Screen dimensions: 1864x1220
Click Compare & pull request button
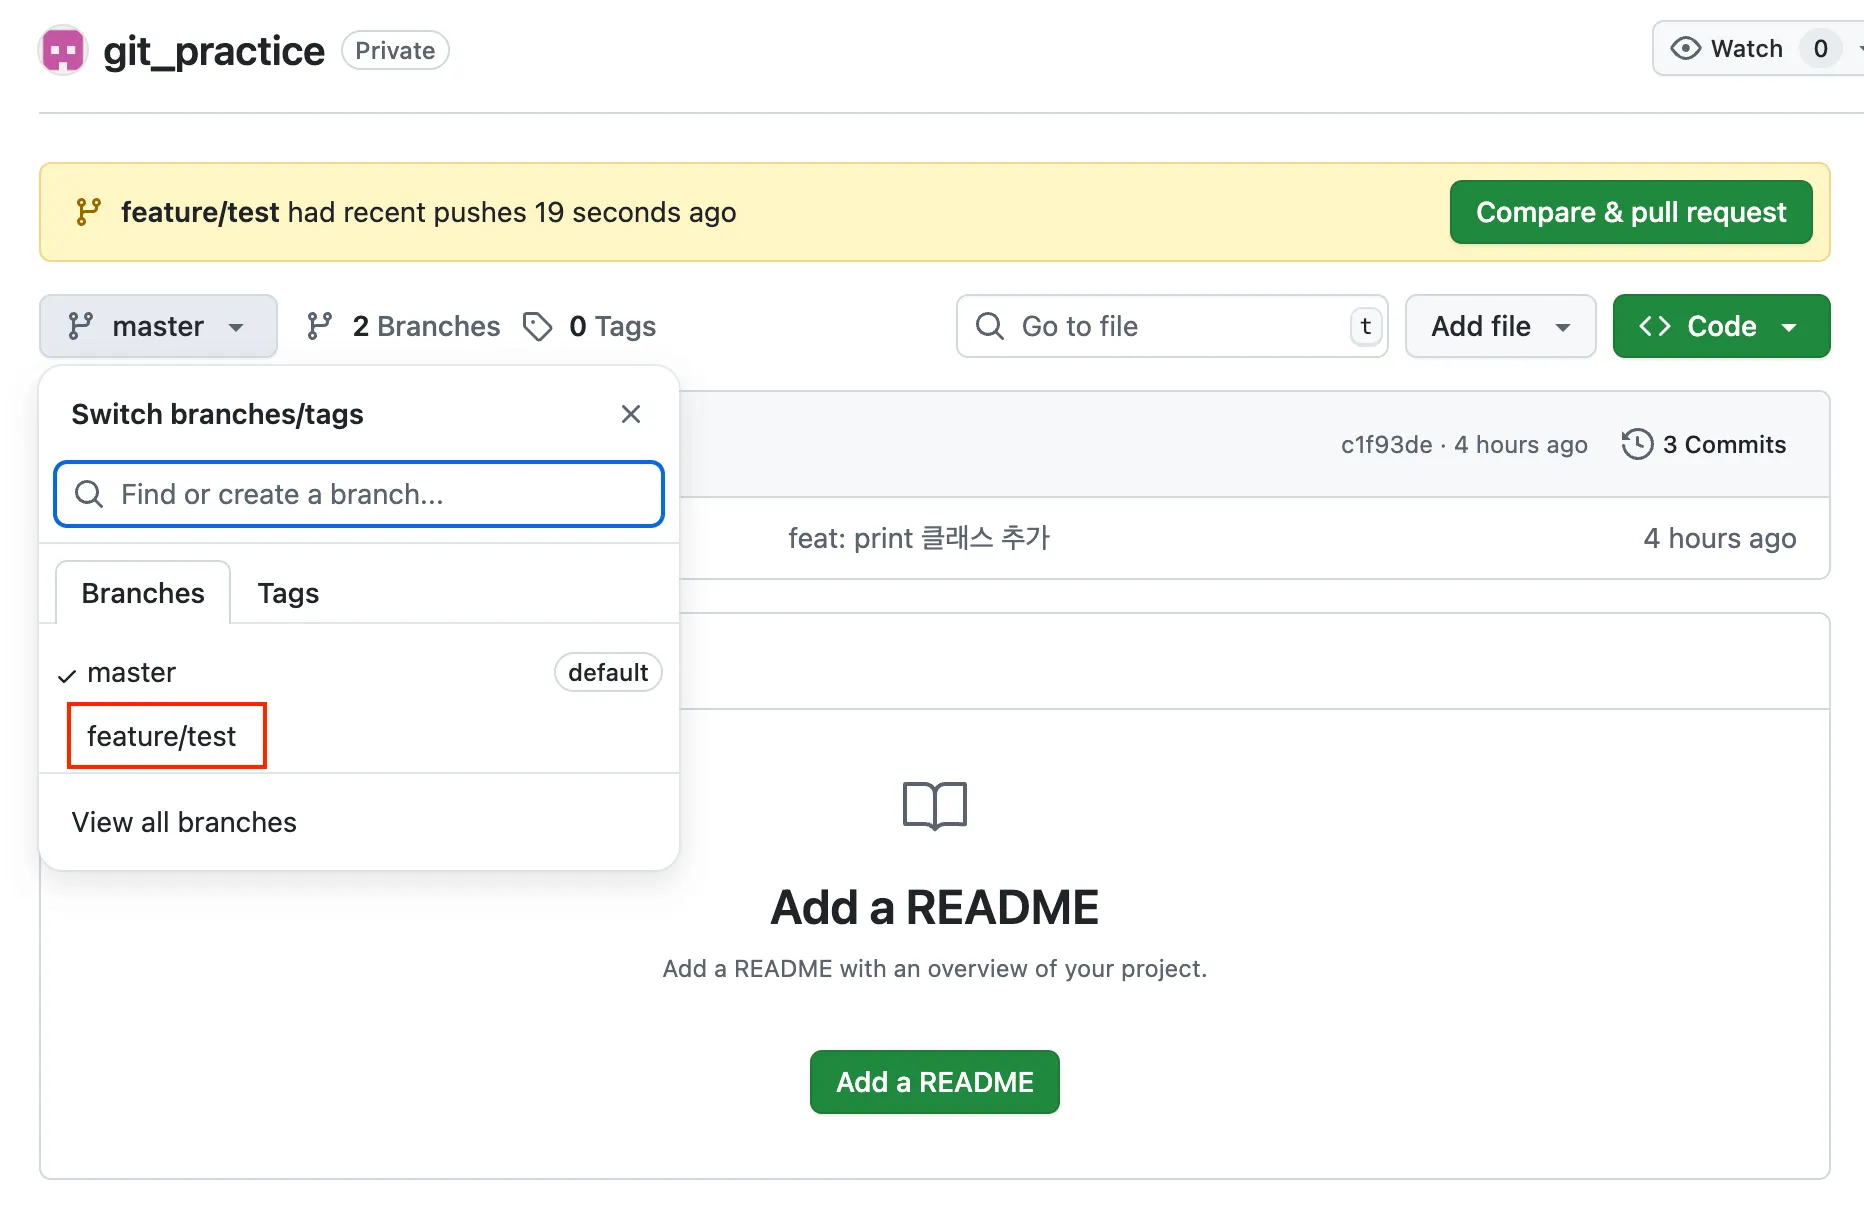1630,212
